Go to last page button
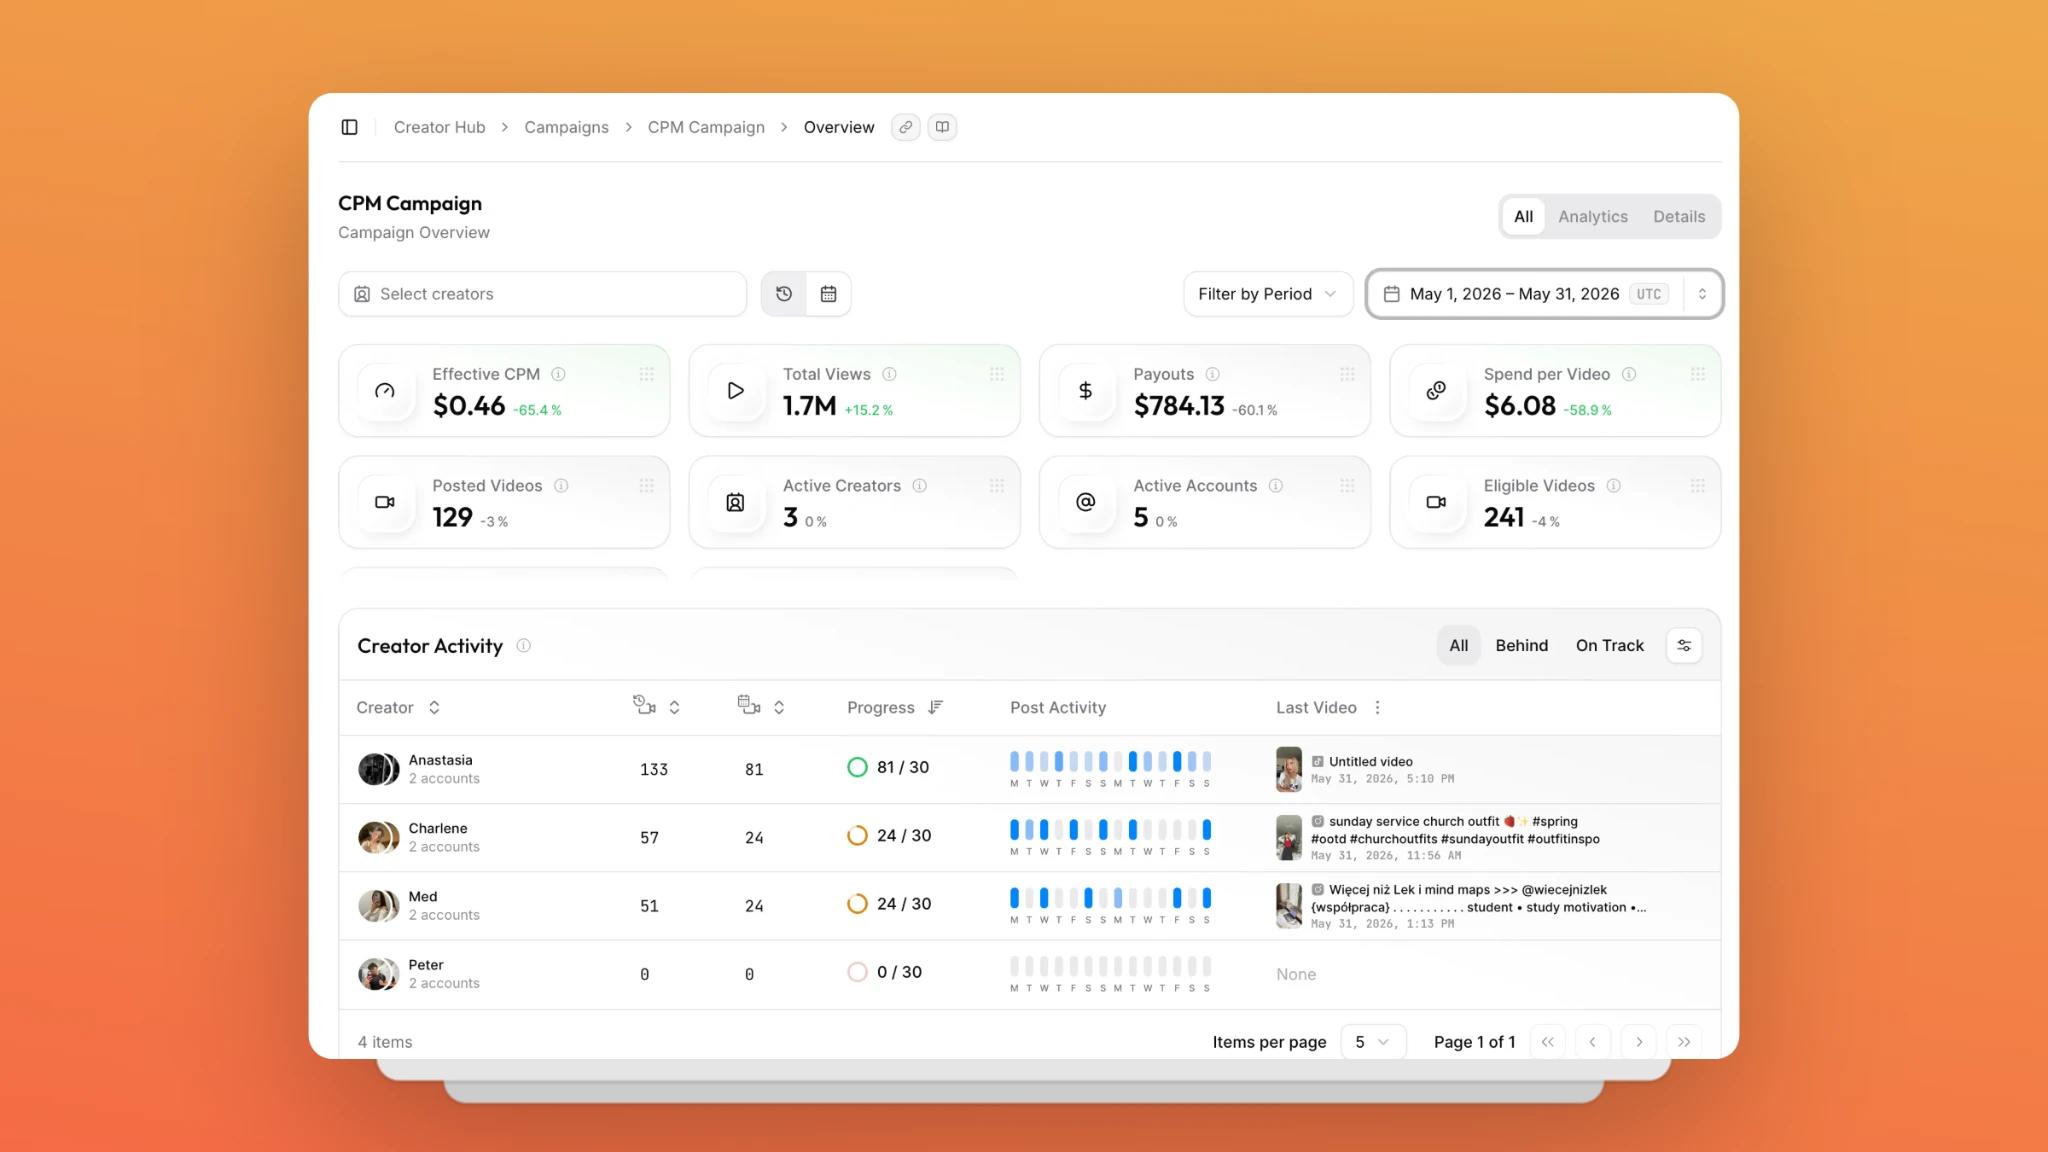 coord(1684,1042)
